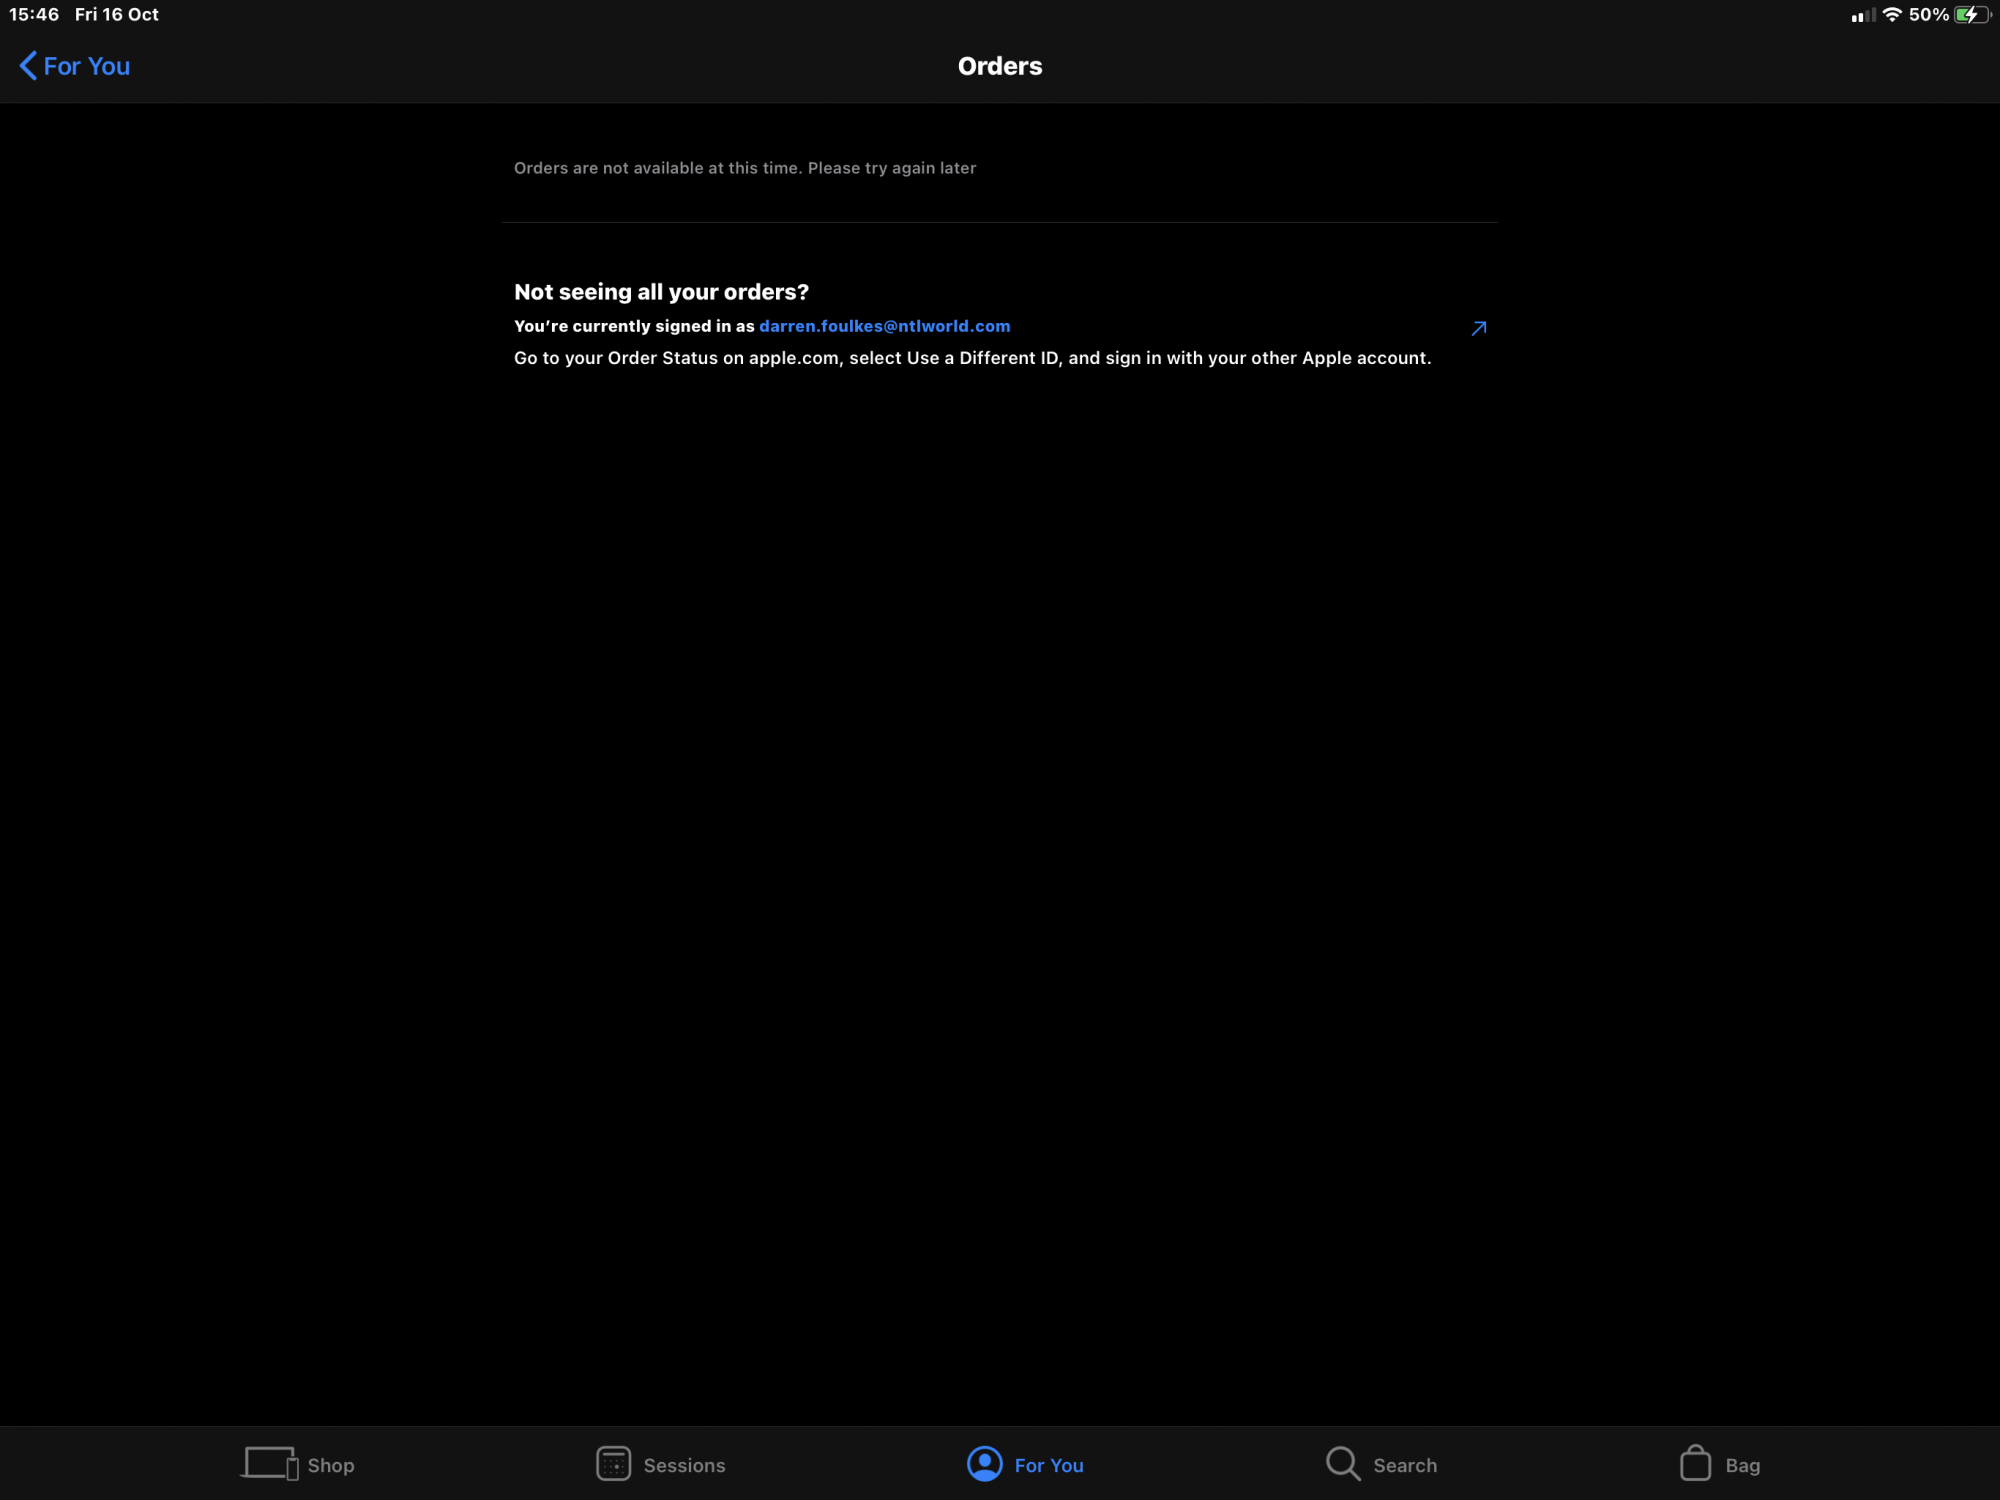The image size is (2000, 1500).
Task: Open the Shop tab label
Action: [331, 1465]
